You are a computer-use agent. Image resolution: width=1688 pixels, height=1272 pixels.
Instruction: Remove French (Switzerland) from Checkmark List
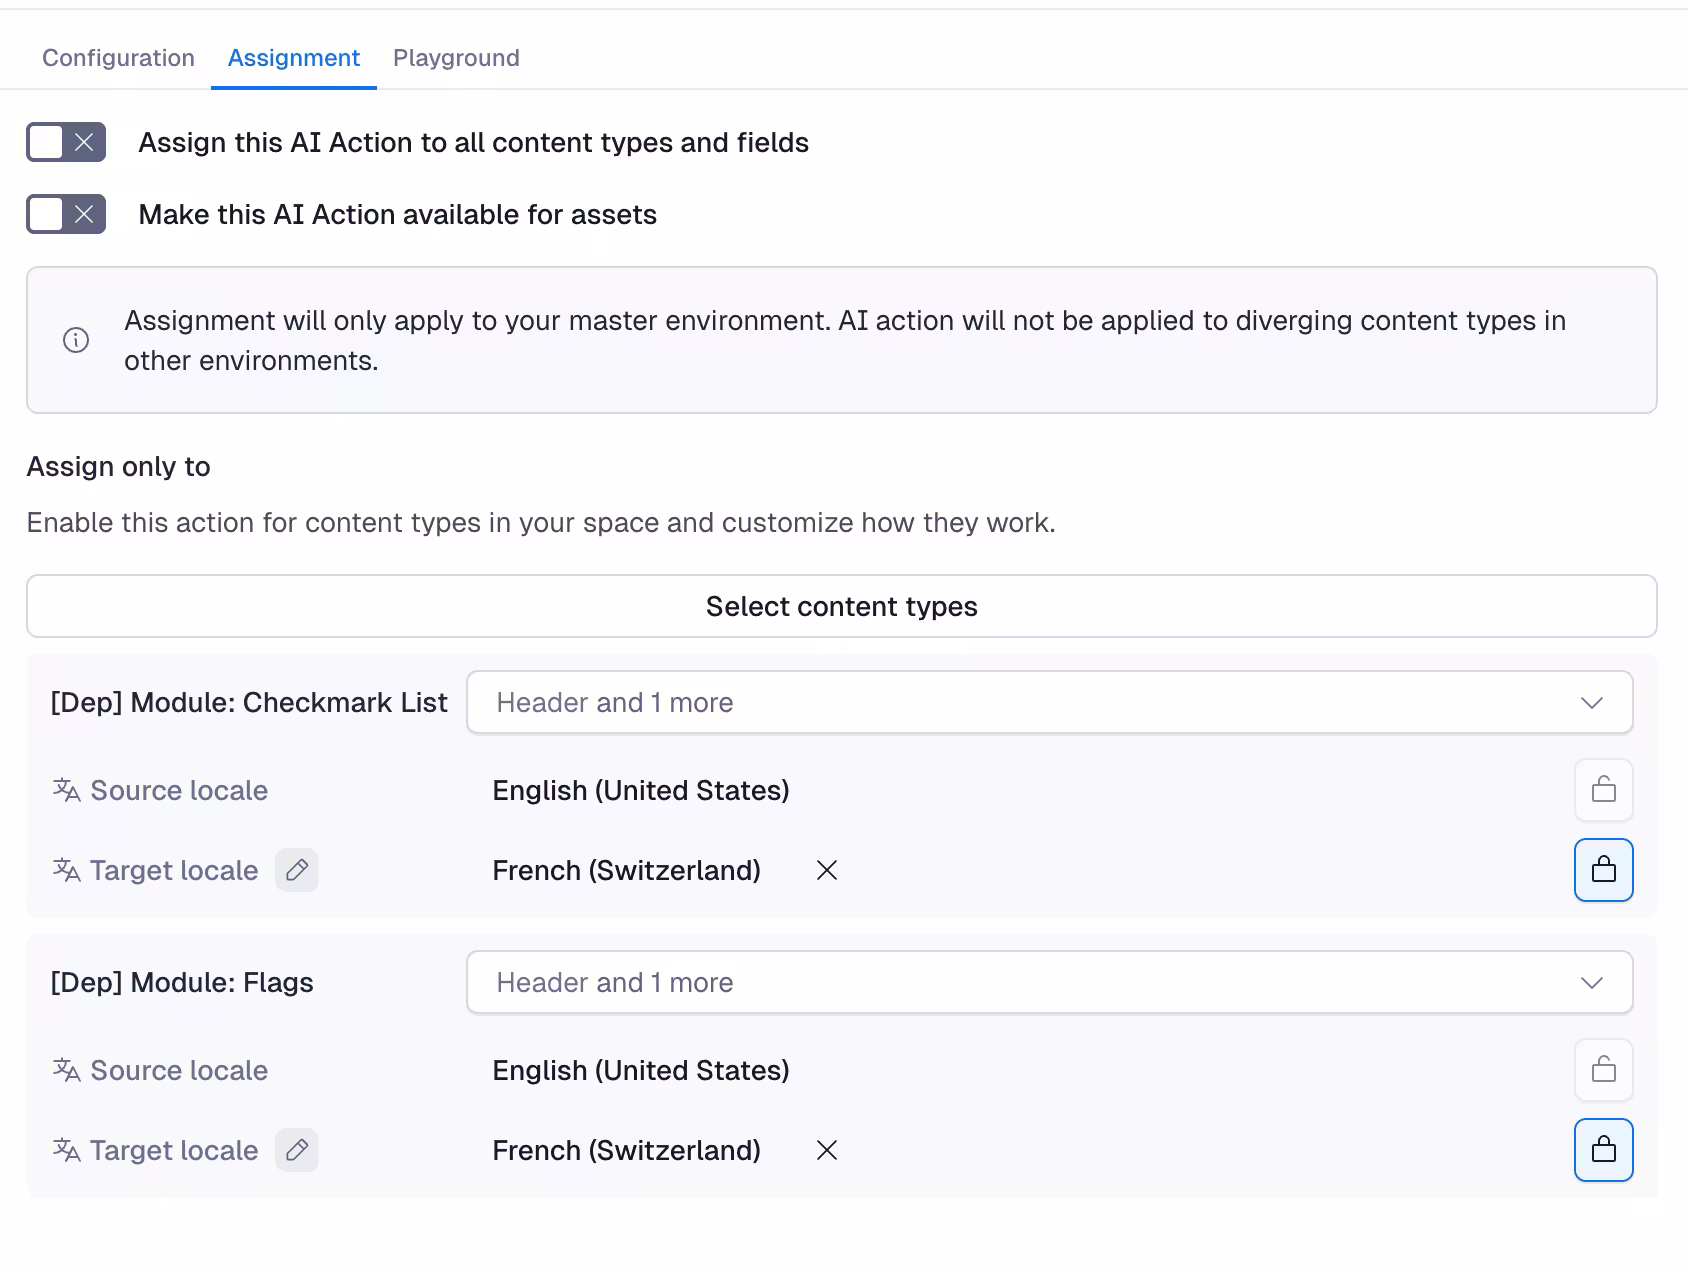click(827, 870)
